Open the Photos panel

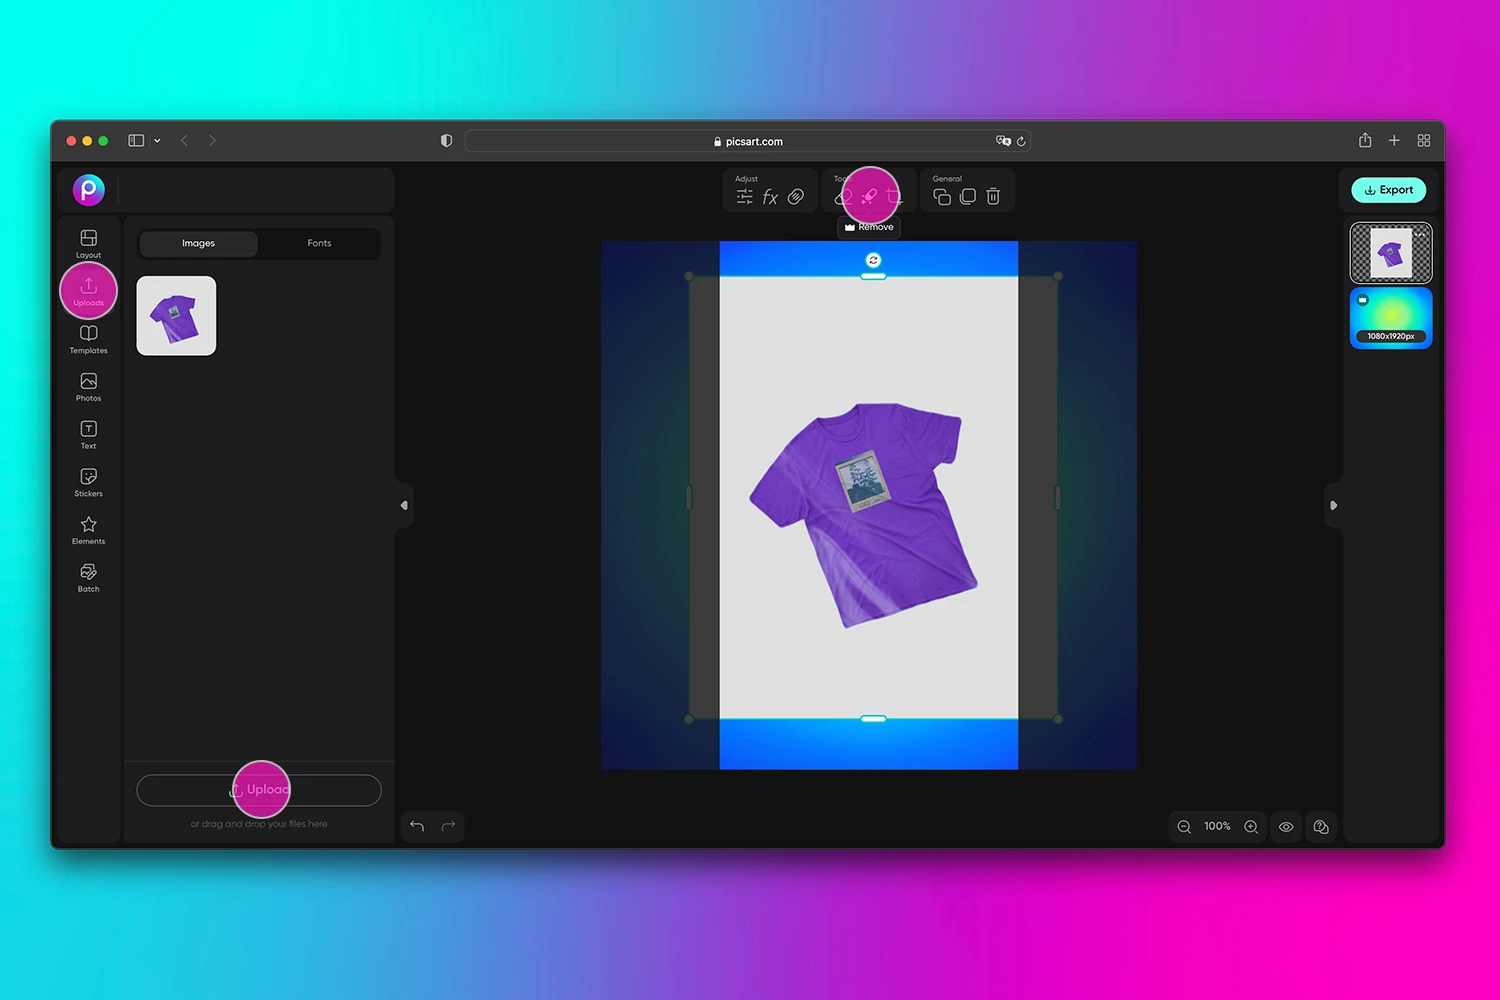pyautogui.click(x=88, y=385)
